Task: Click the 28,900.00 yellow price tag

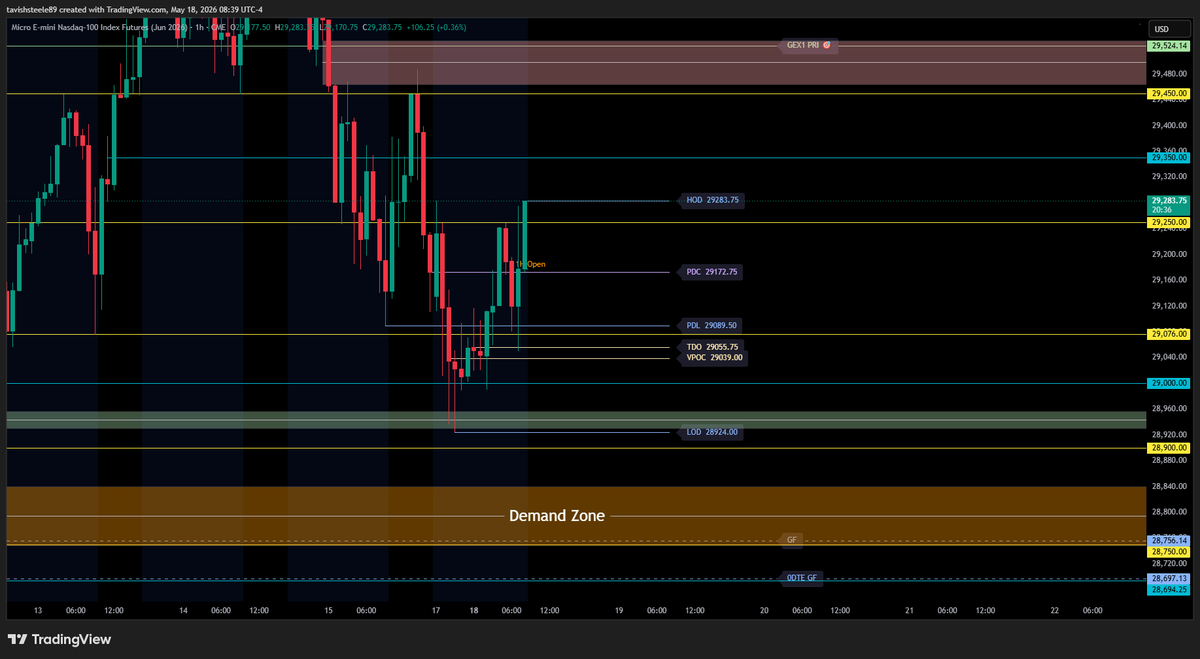Action: coord(1169,448)
